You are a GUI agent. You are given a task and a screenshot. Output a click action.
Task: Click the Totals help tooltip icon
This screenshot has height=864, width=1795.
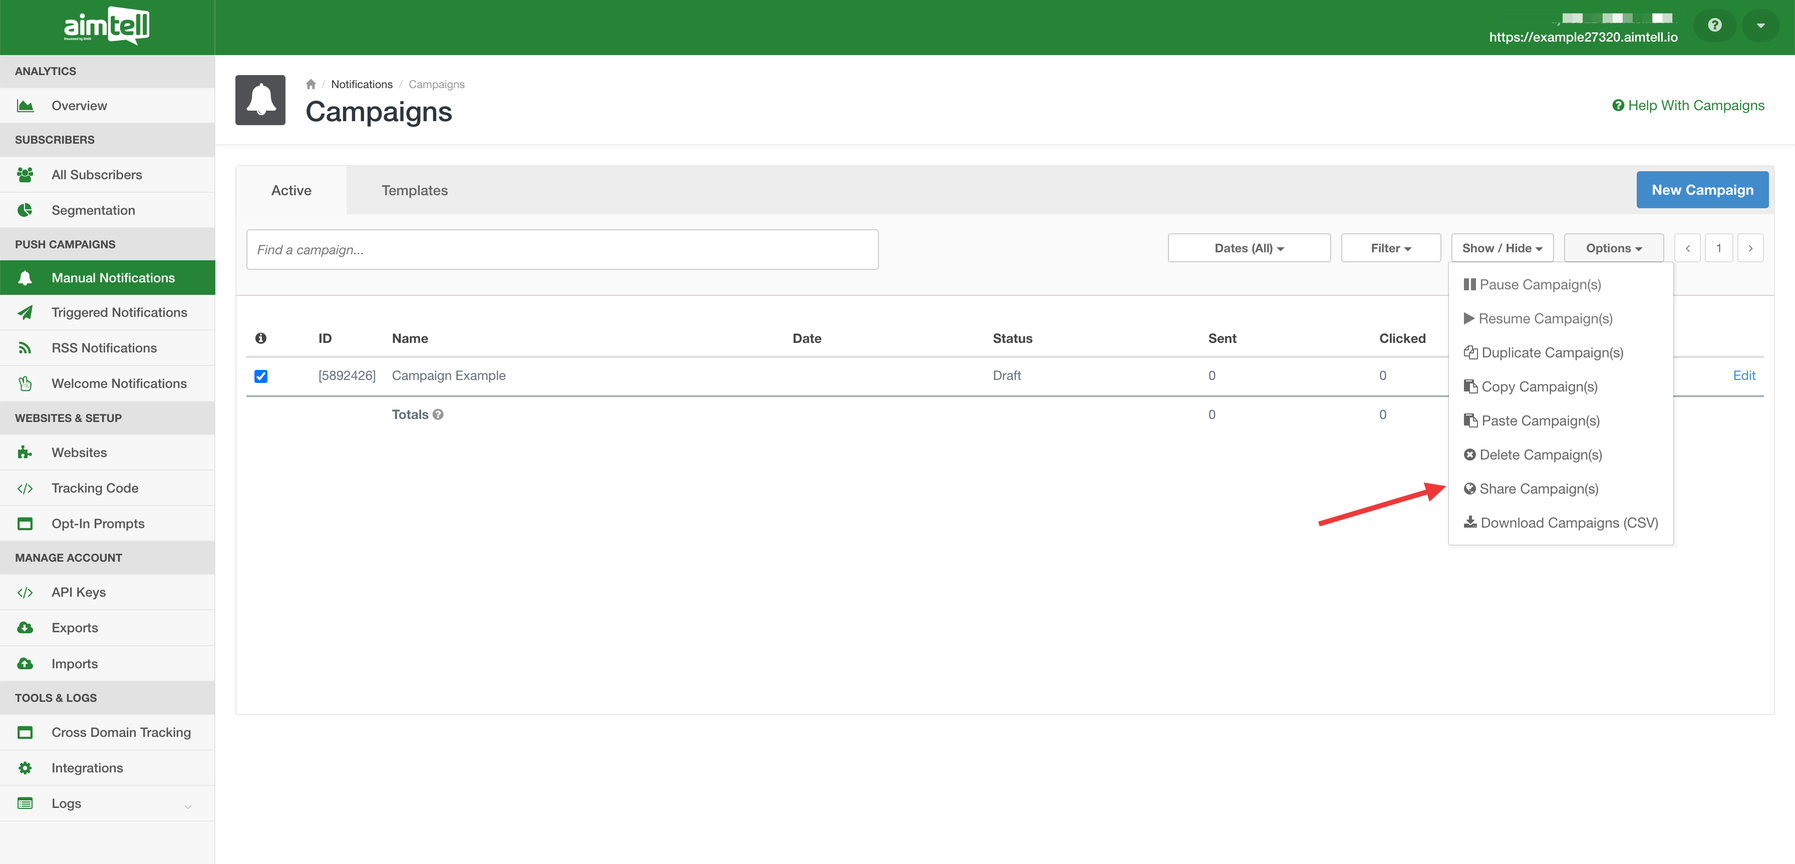click(x=438, y=415)
